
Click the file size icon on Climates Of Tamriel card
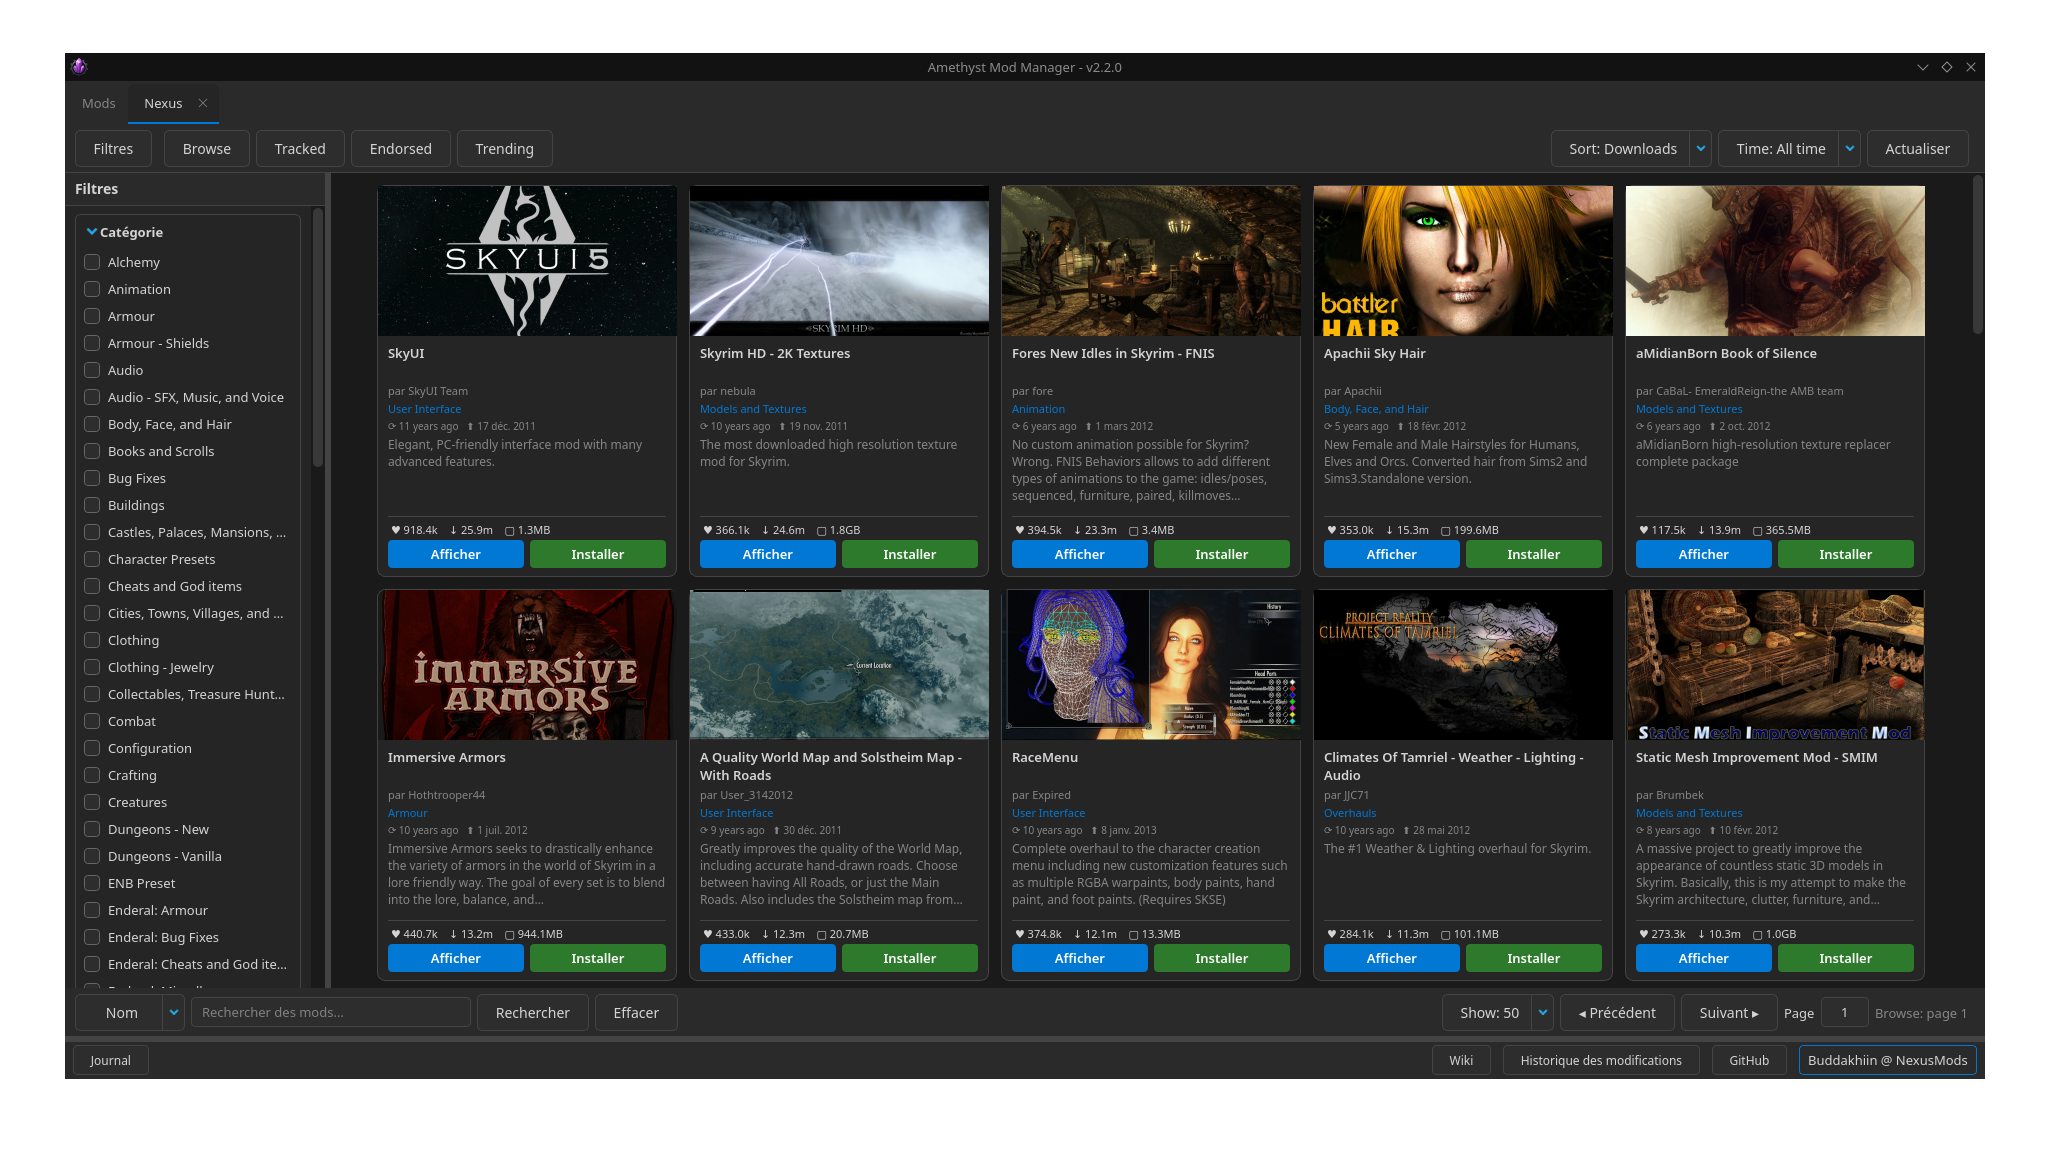(x=1446, y=934)
